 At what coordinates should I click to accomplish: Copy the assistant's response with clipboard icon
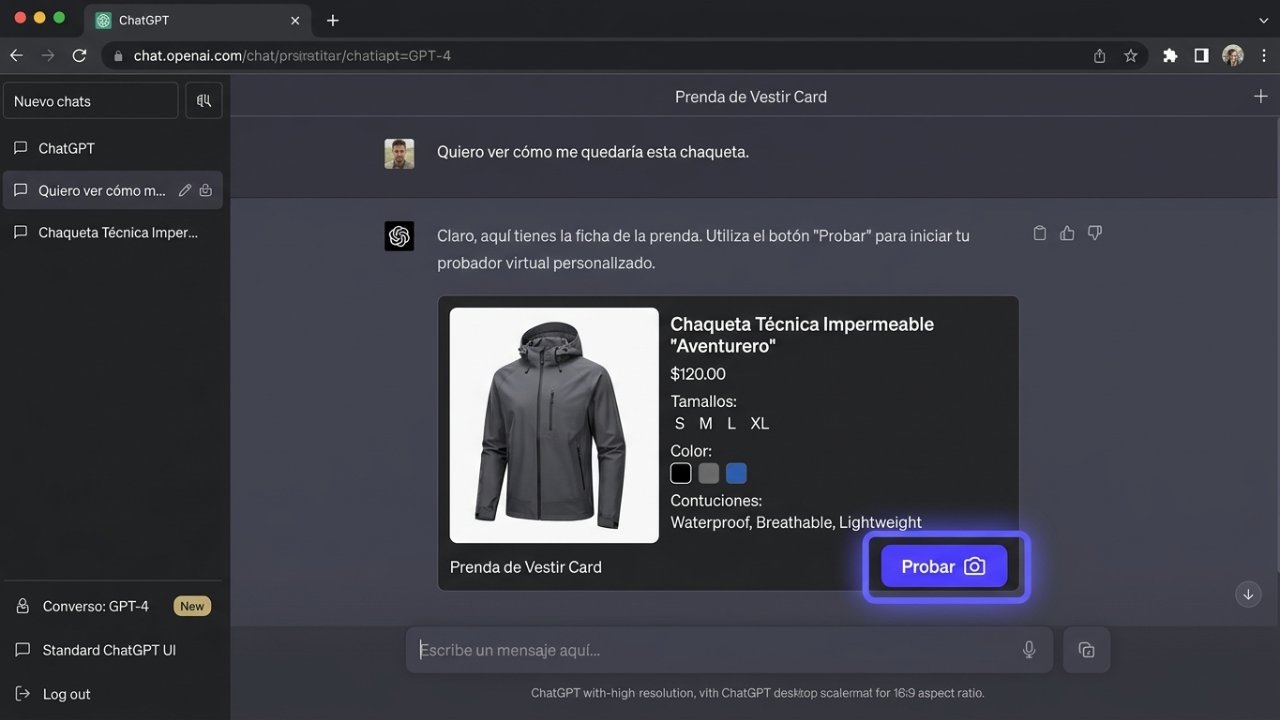(1040, 233)
